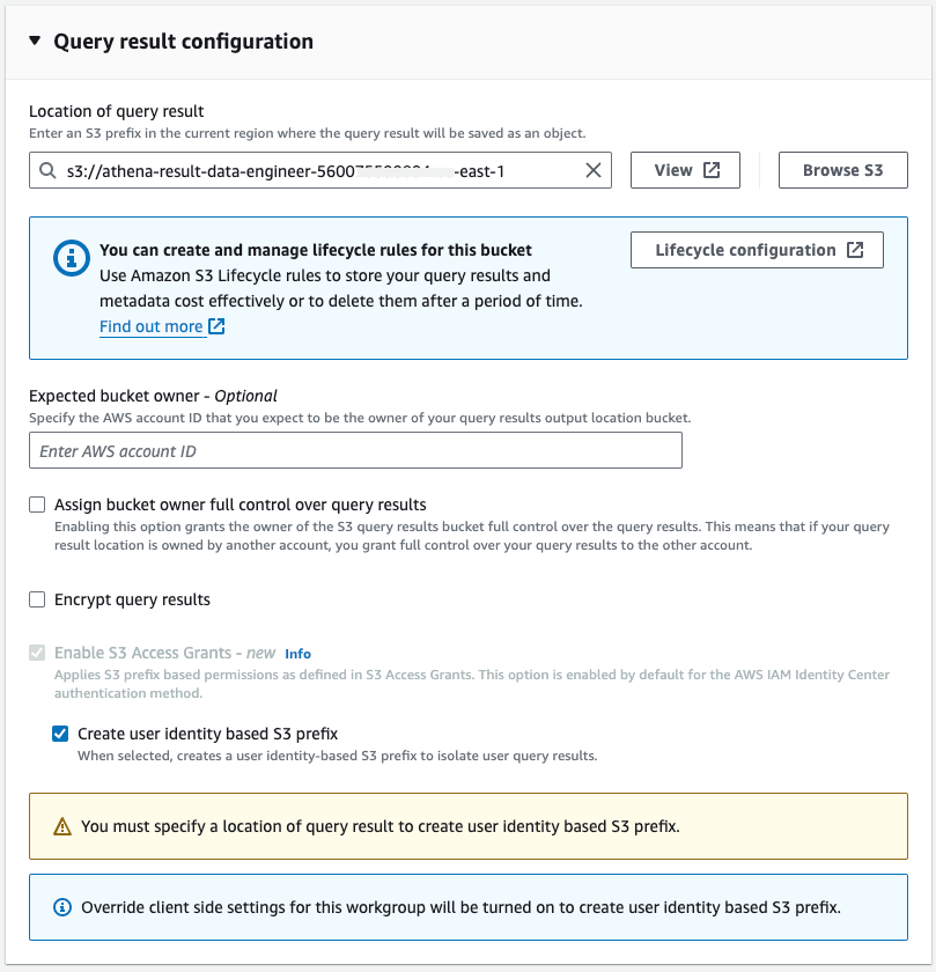Follow the Find out more link
Image resolution: width=936 pixels, height=972 pixels.
click(150, 326)
